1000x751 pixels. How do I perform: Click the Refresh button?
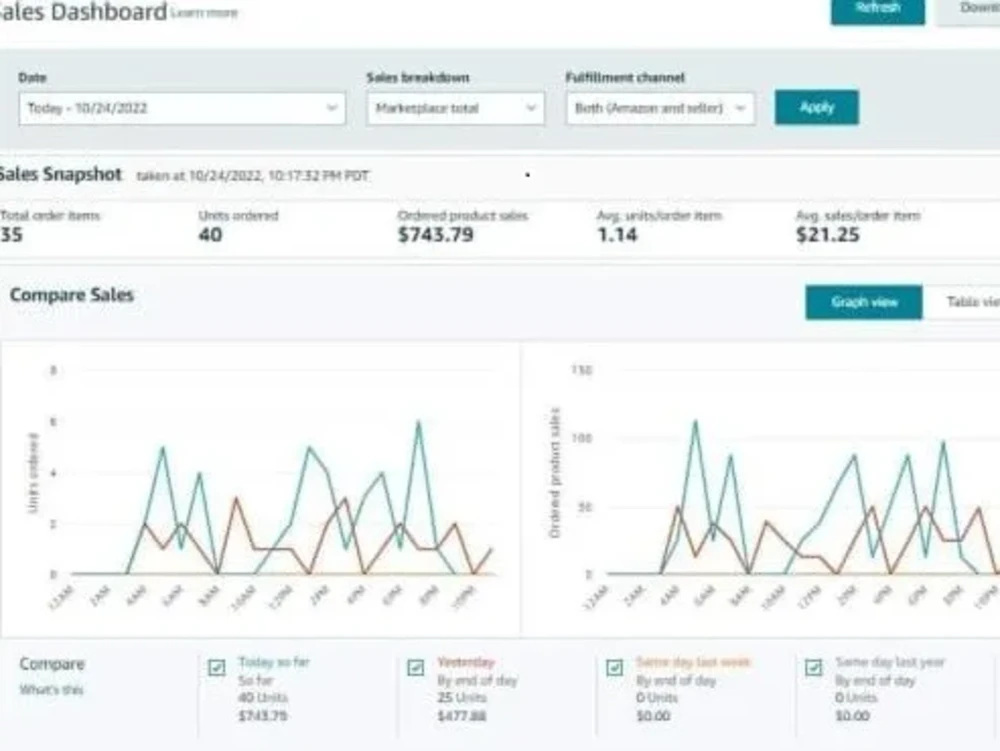tap(878, 10)
